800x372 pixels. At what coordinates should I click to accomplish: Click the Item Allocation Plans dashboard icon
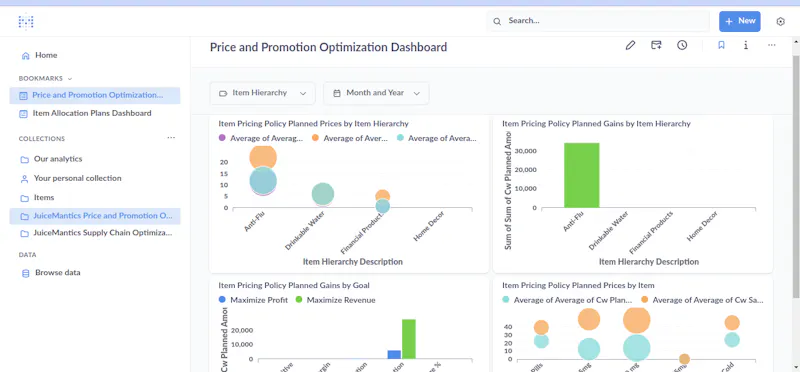(x=23, y=114)
